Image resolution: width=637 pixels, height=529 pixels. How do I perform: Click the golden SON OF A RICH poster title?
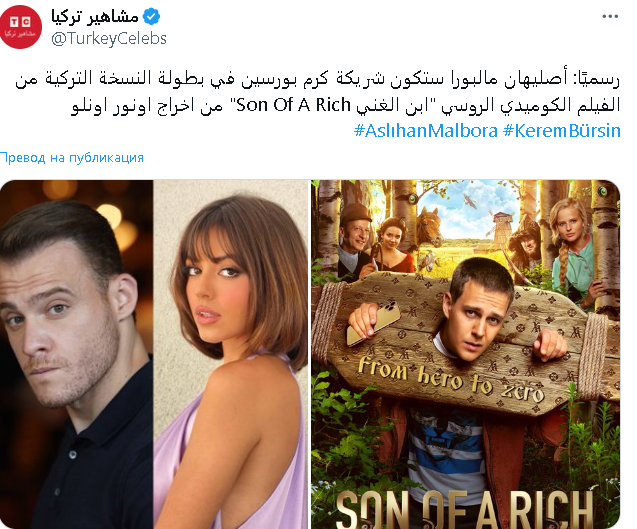click(466, 509)
